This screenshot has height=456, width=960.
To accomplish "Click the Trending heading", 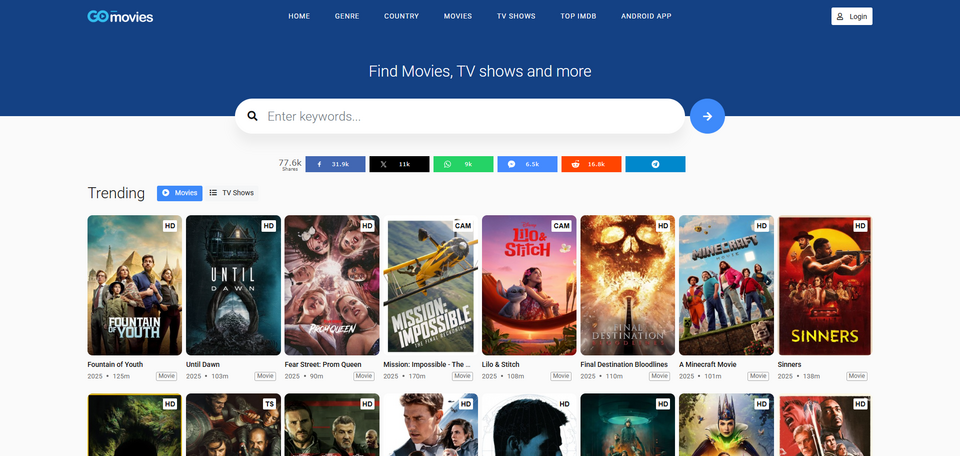I will tap(116, 193).
